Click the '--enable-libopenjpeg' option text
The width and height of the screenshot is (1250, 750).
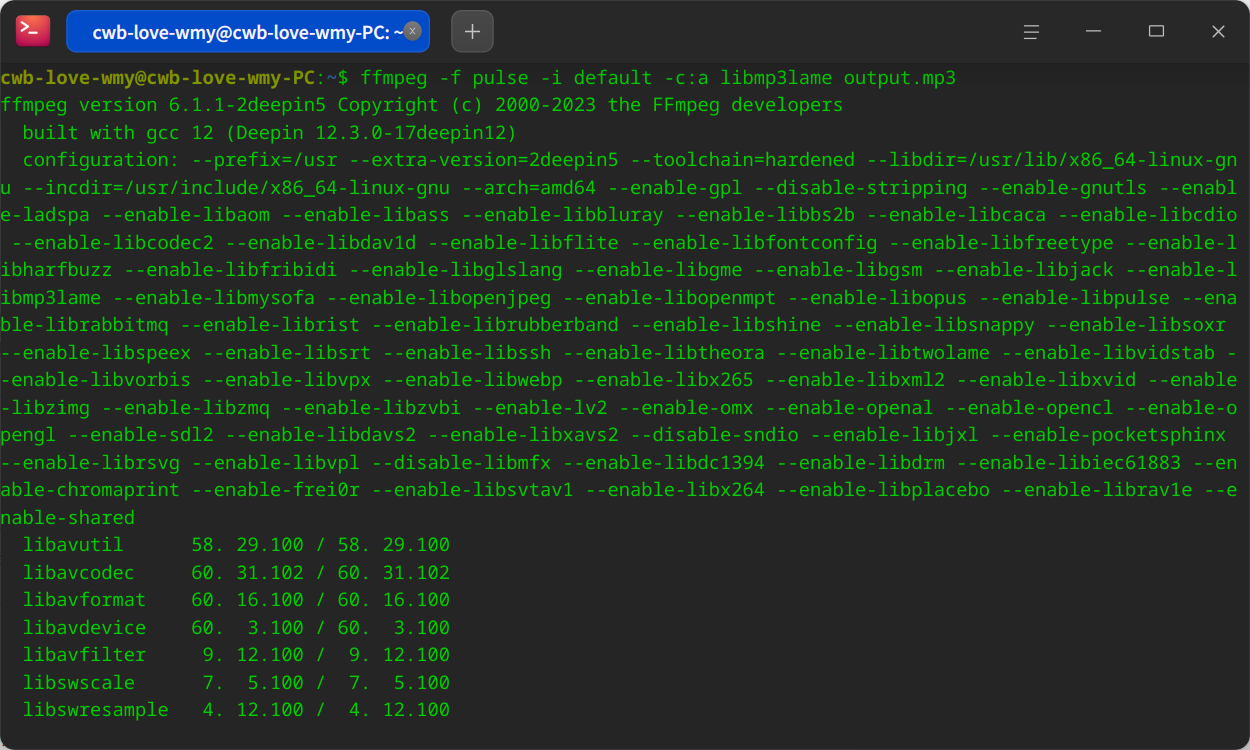439,298
